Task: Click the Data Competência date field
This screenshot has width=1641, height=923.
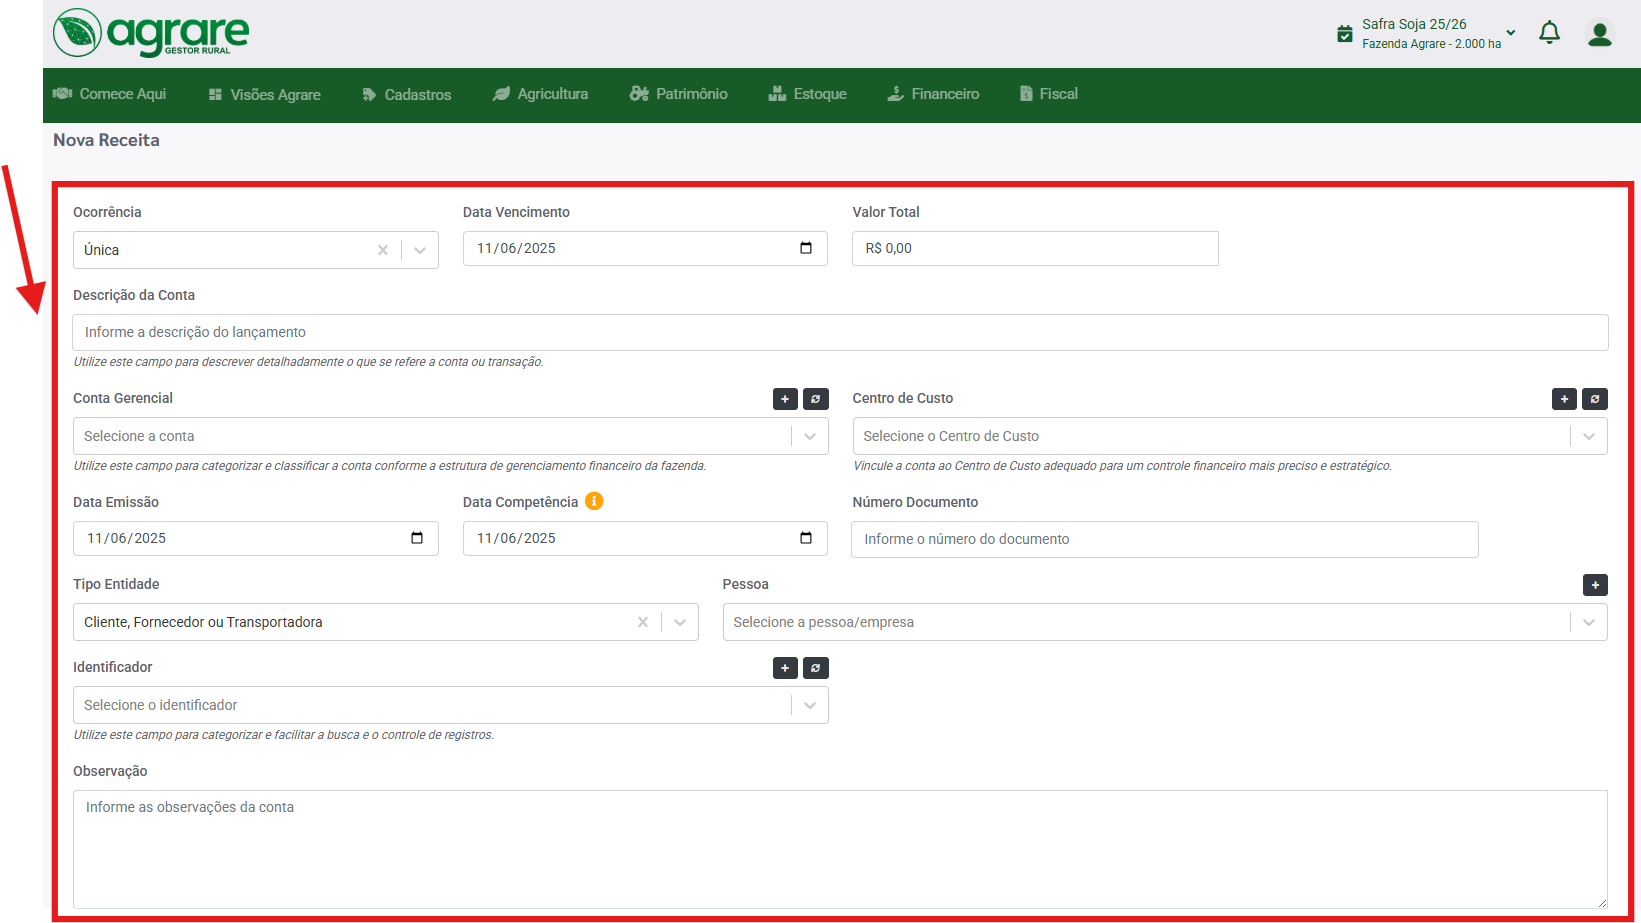Action: pos(645,539)
